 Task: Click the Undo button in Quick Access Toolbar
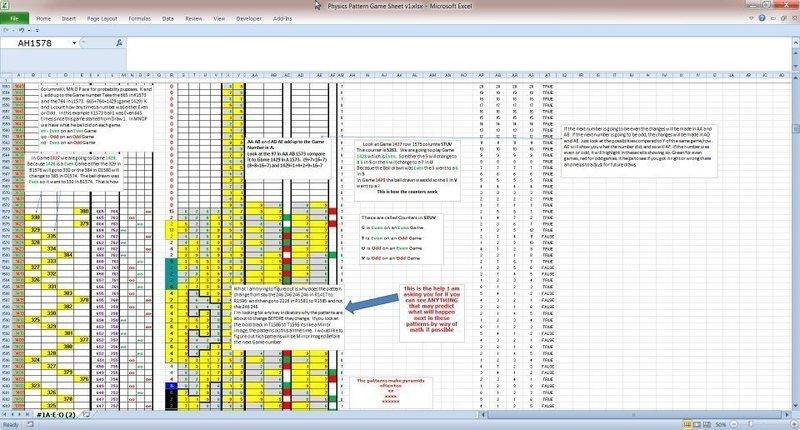coord(21,30)
